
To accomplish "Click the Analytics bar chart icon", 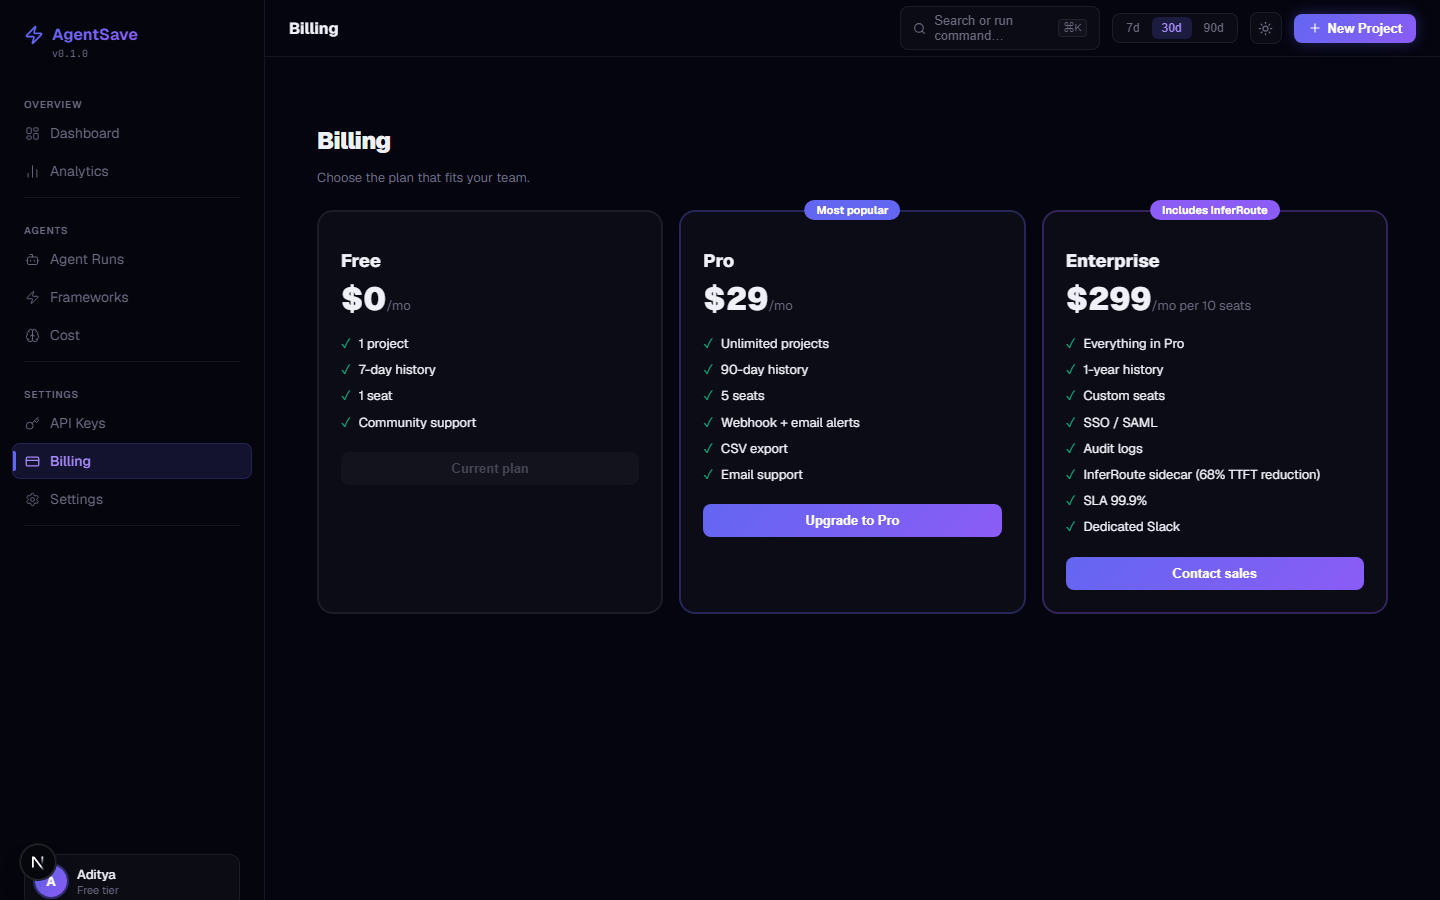I will (32, 171).
